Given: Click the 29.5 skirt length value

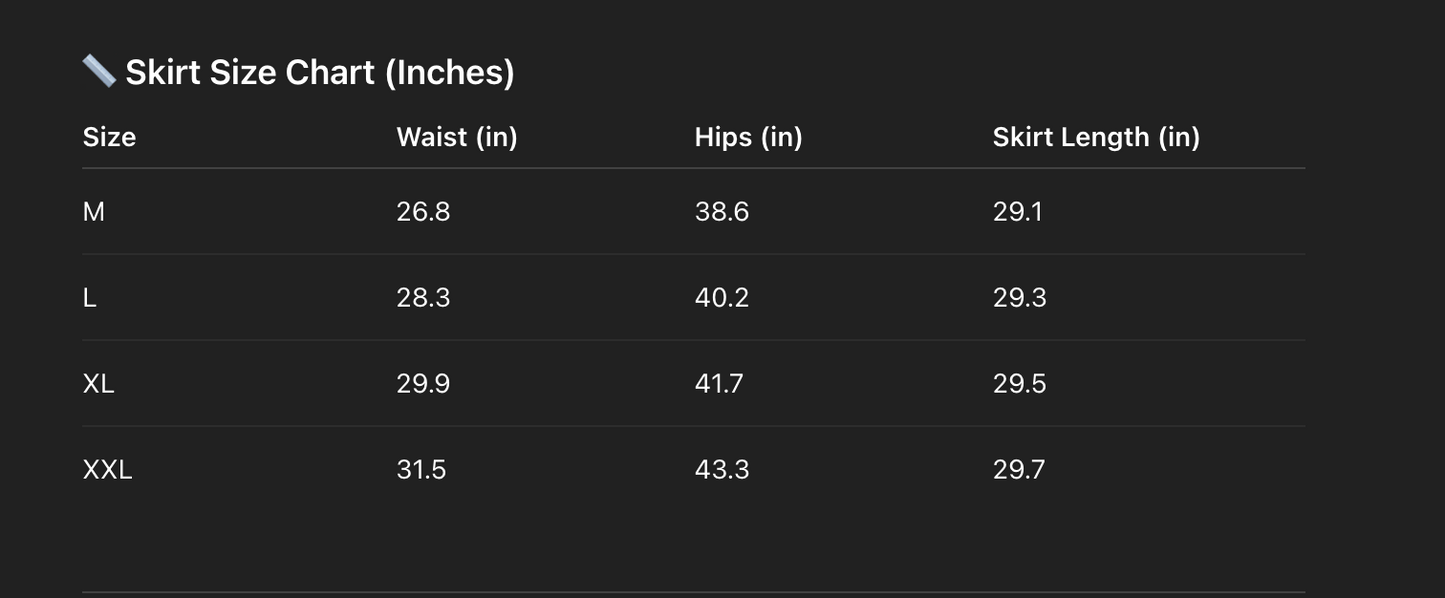Looking at the screenshot, I should (x=1020, y=384).
